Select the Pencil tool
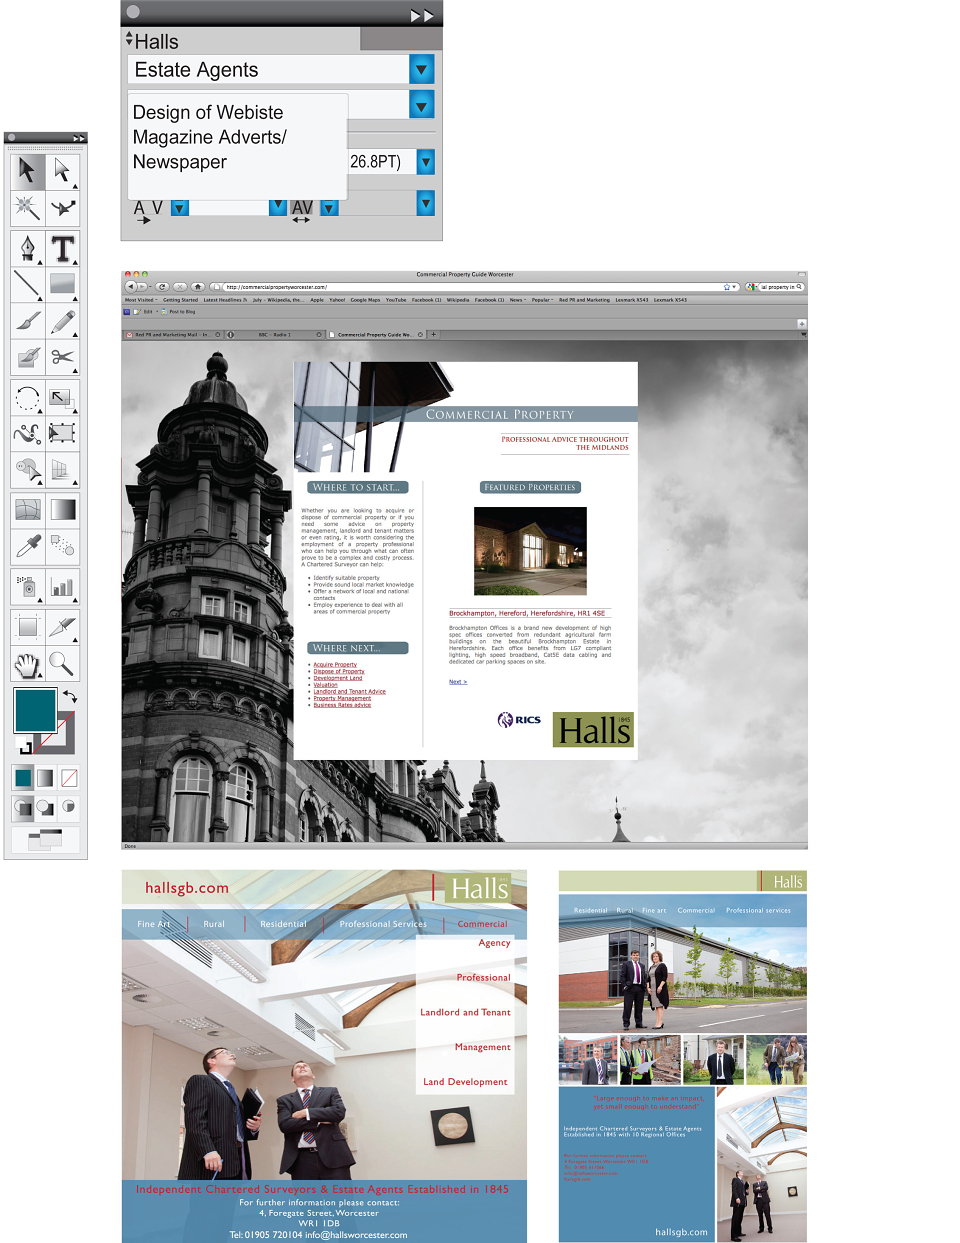Screen dimensions: 960x1243 click(62, 322)
